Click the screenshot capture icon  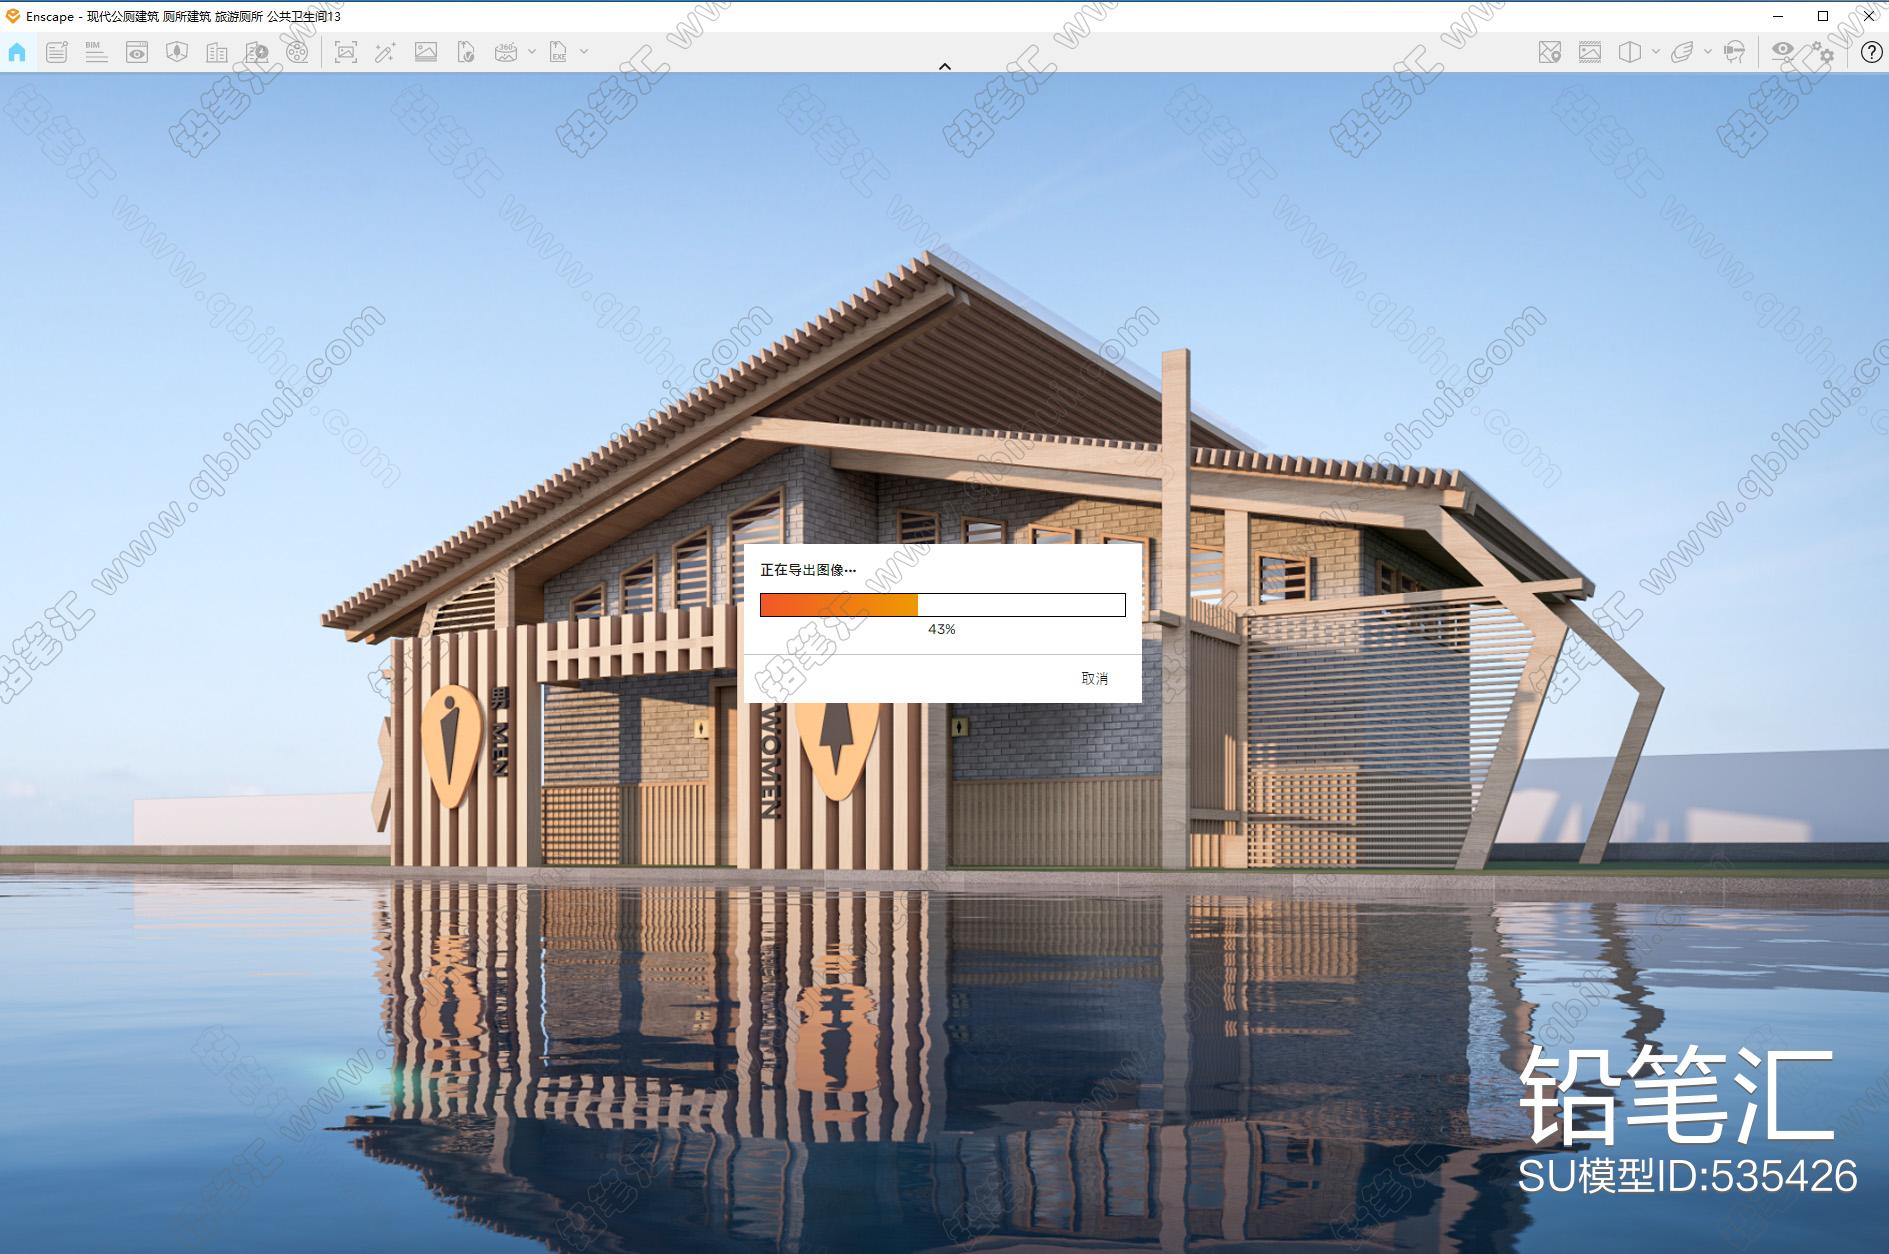pyautogui.click(x=346, y=52)
